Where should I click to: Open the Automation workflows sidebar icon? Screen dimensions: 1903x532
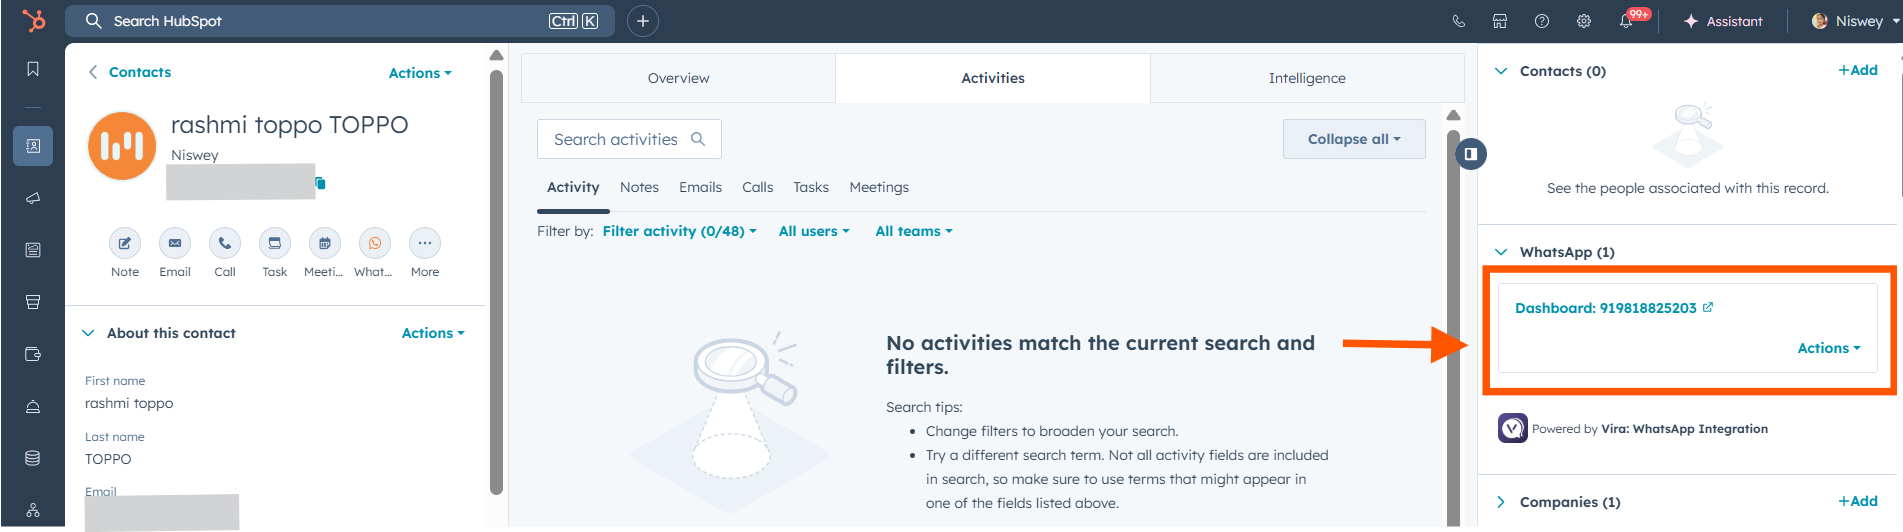[x=33, y=510]
